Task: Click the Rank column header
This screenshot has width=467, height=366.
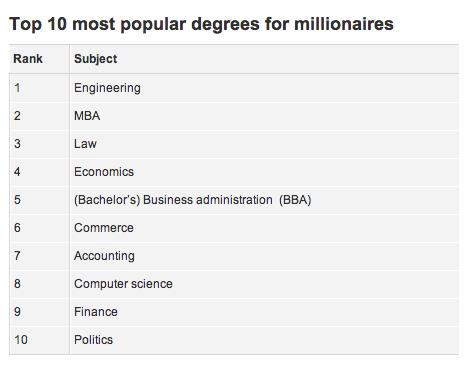Action: [28, 59]
